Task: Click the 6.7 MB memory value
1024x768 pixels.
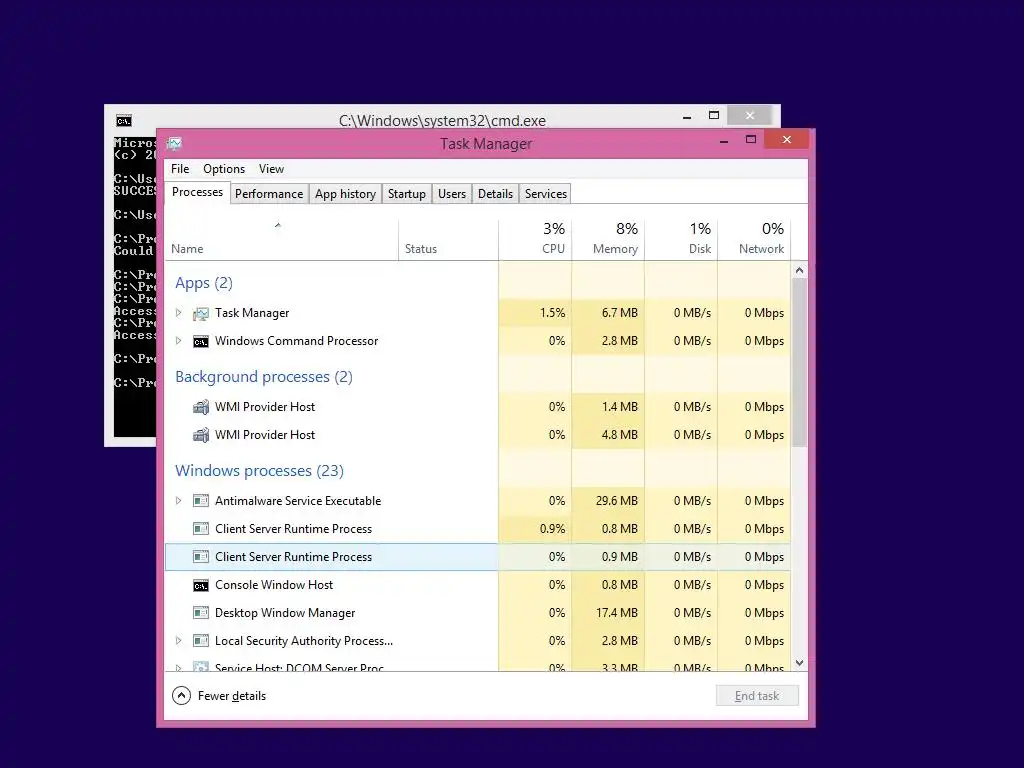Action: 619,313
